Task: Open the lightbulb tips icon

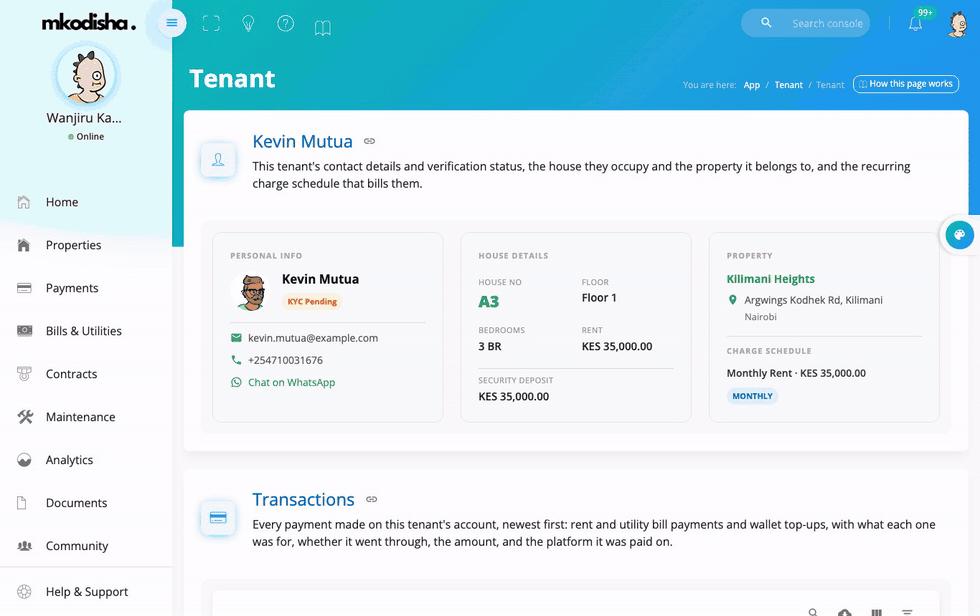Action: 248,23
